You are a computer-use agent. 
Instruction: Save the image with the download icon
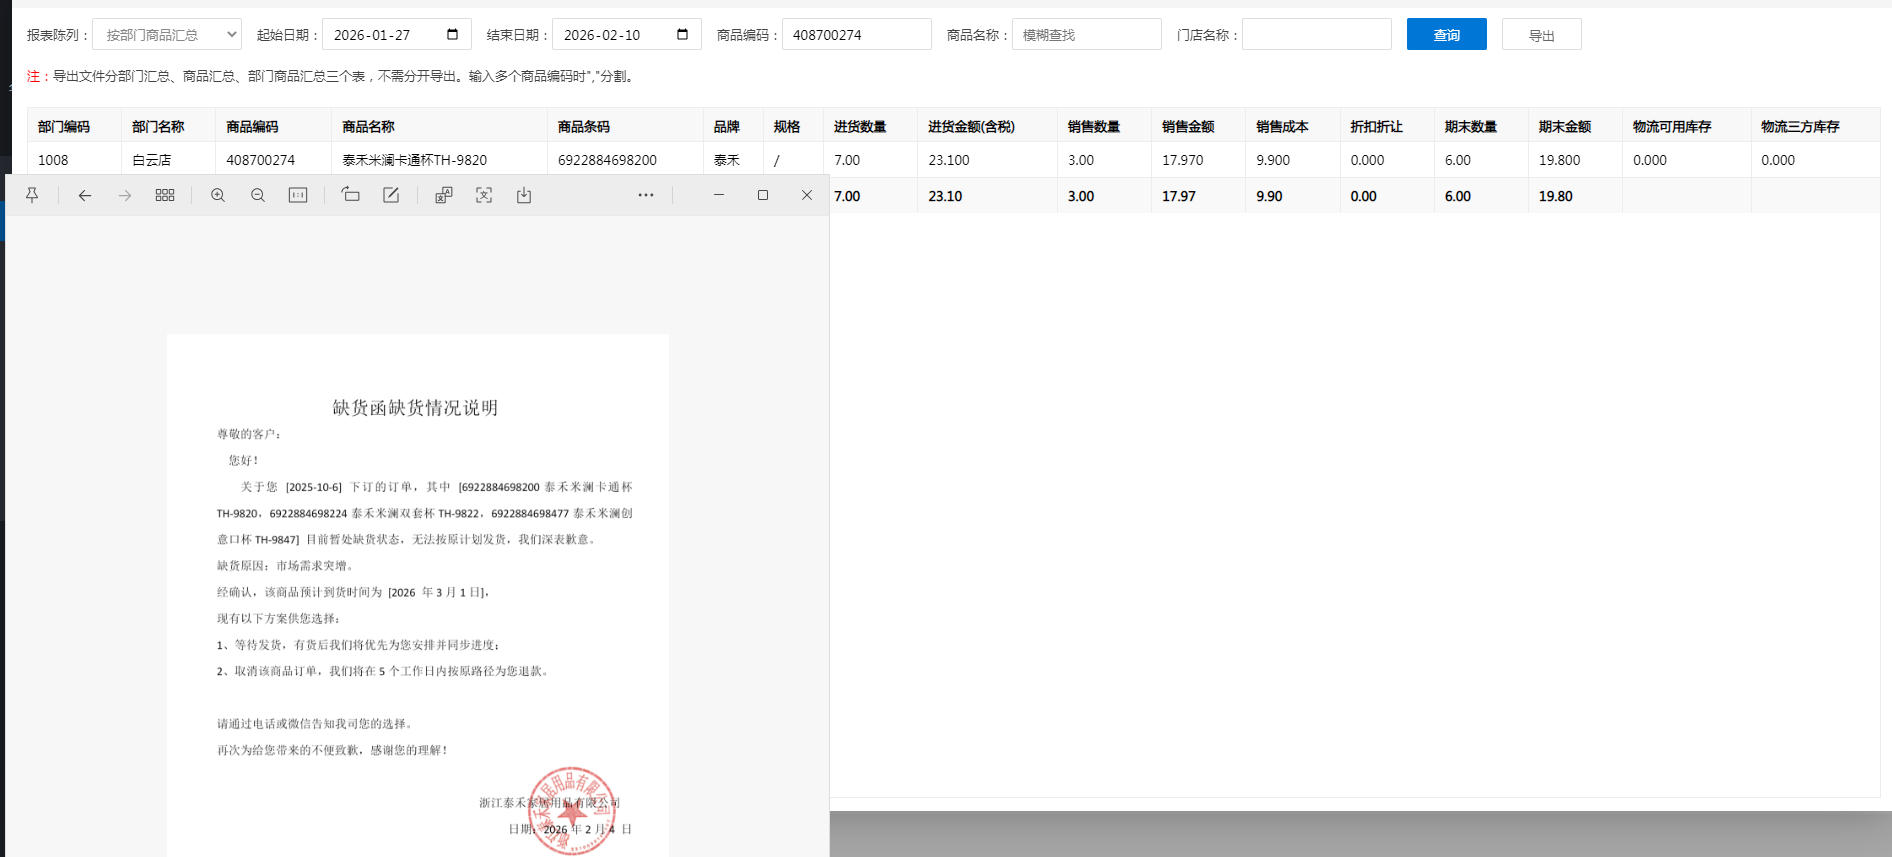coord(524,195)
